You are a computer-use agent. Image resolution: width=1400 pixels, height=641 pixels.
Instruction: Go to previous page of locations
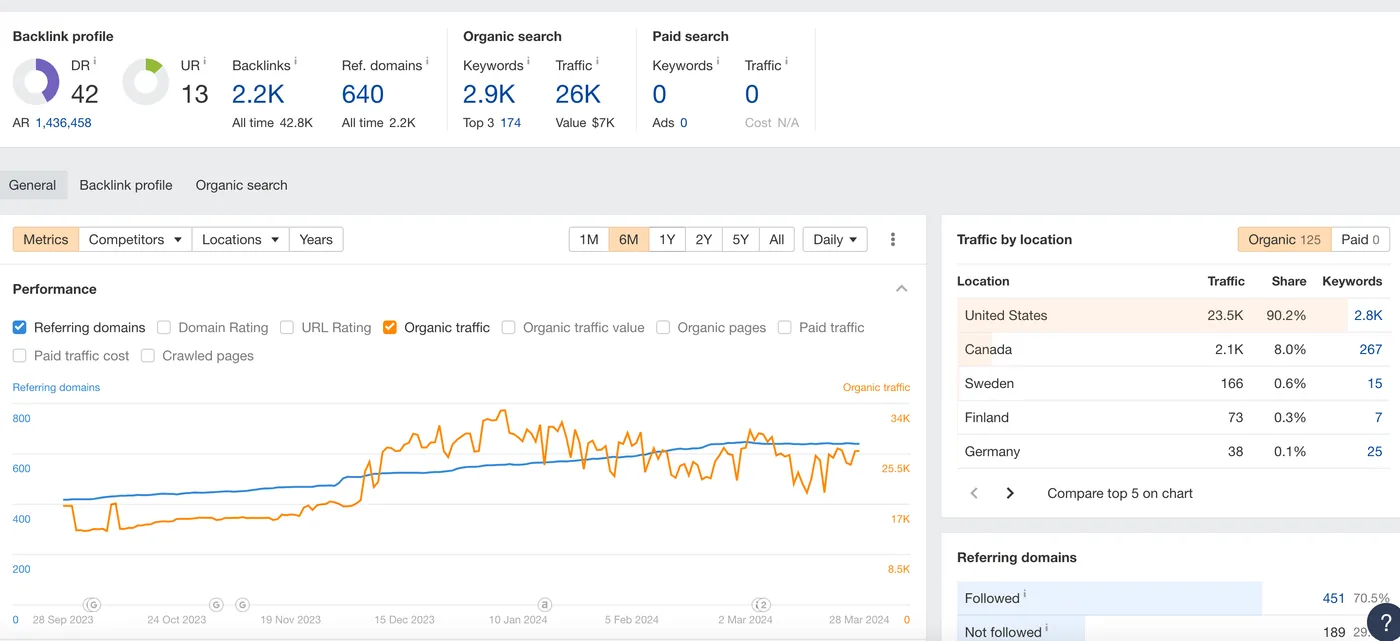[x=975, y=493]
